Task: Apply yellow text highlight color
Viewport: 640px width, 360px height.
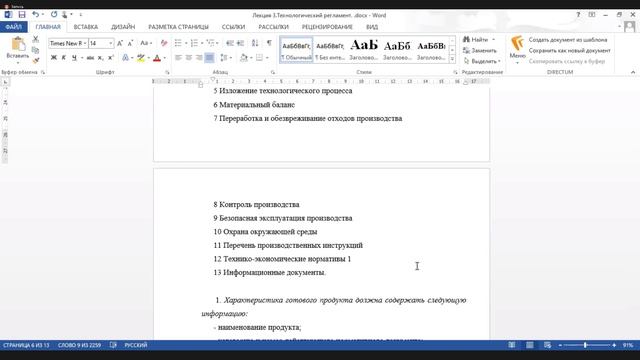Action: [141, 58]
